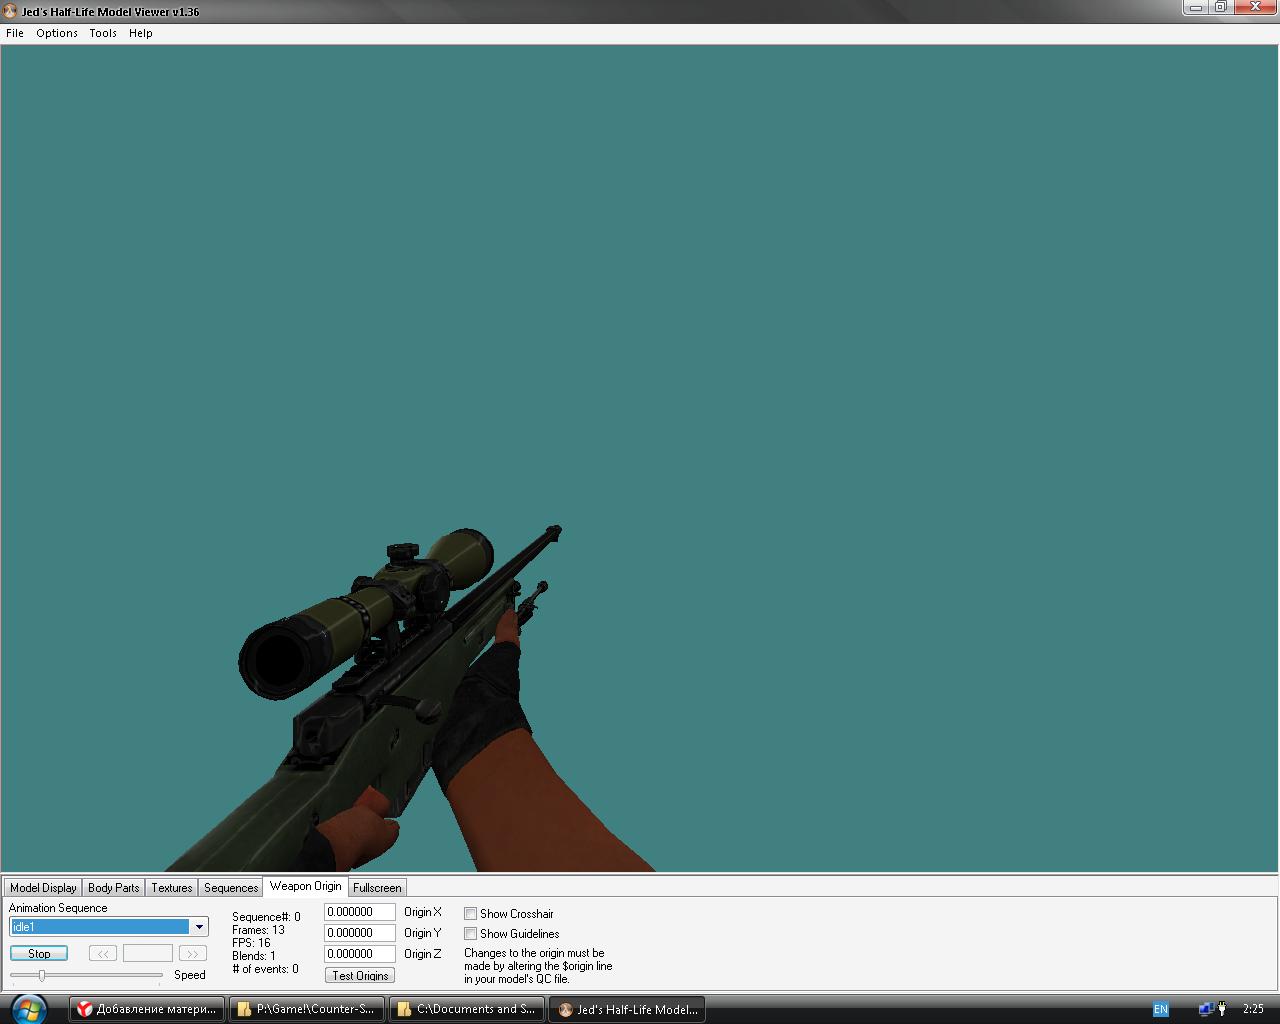Click the network connection tray icon

click(x=1205, y=1009)
